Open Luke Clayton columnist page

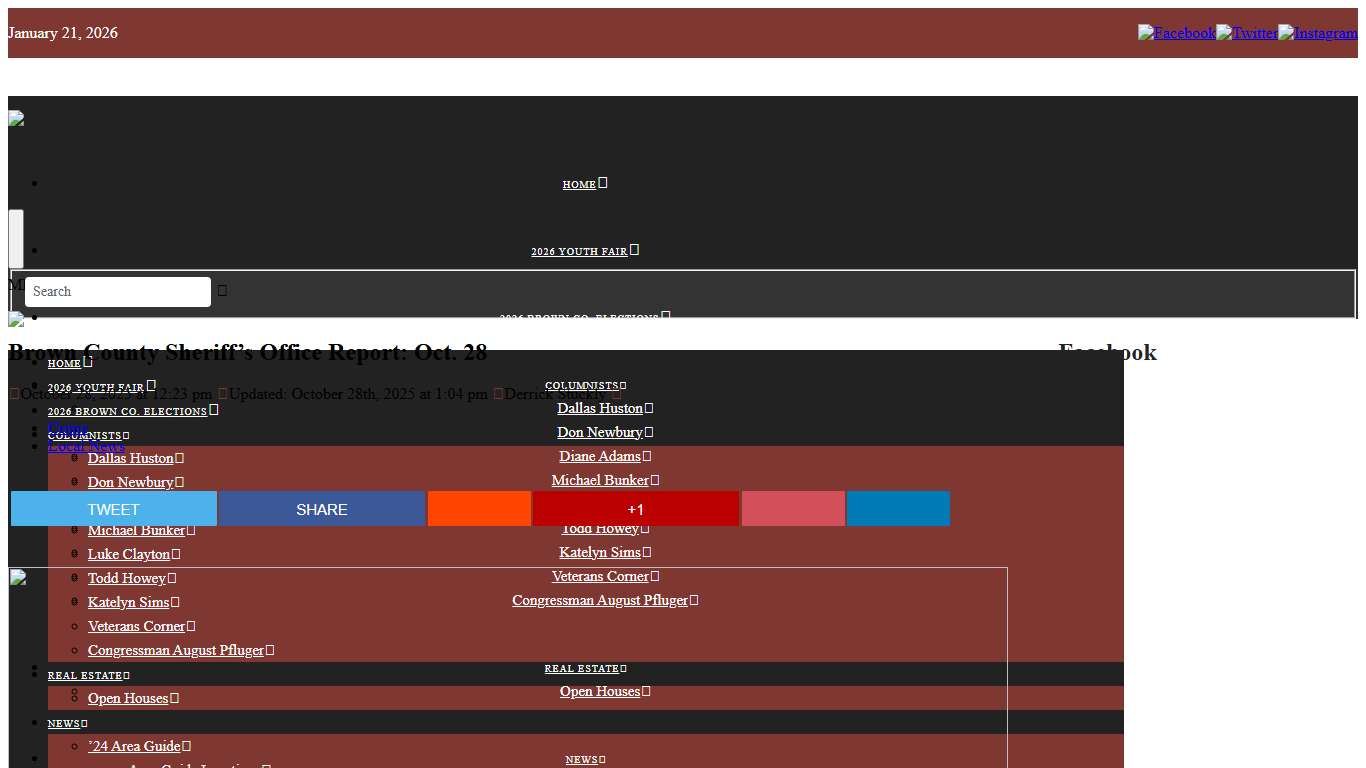click(128, 554)
